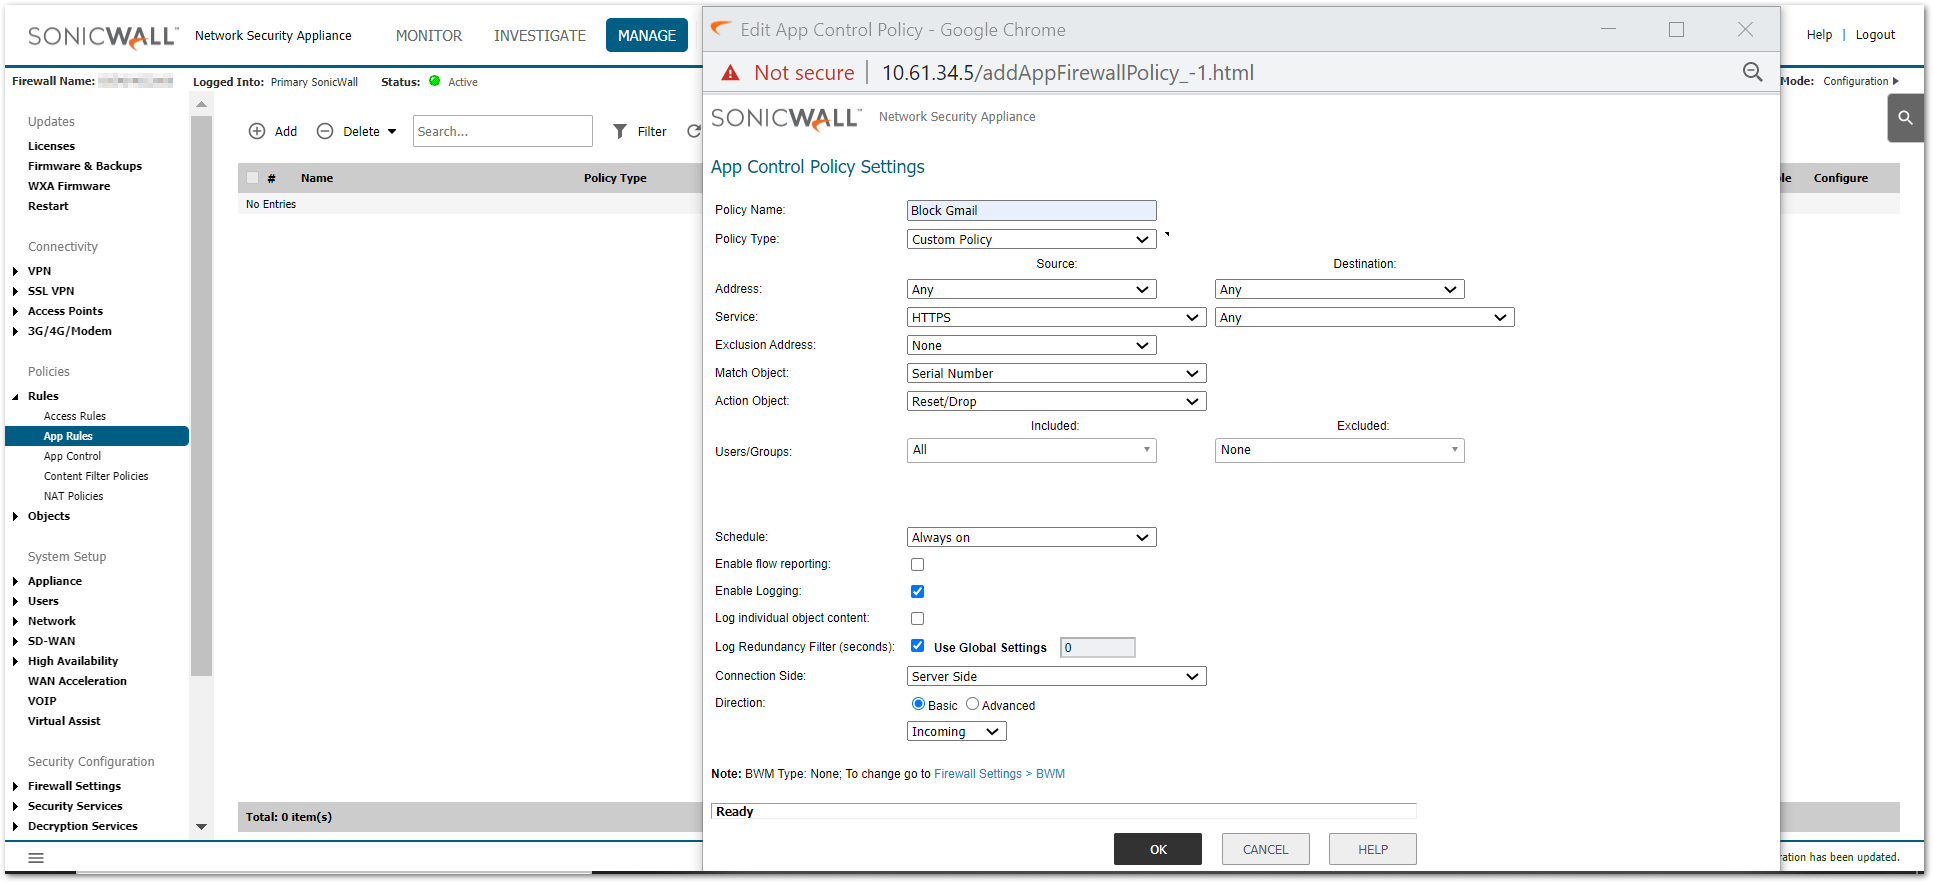Open the Incoming direction dropdown
The image size is (1933, 883).
[x=956, y=731]
